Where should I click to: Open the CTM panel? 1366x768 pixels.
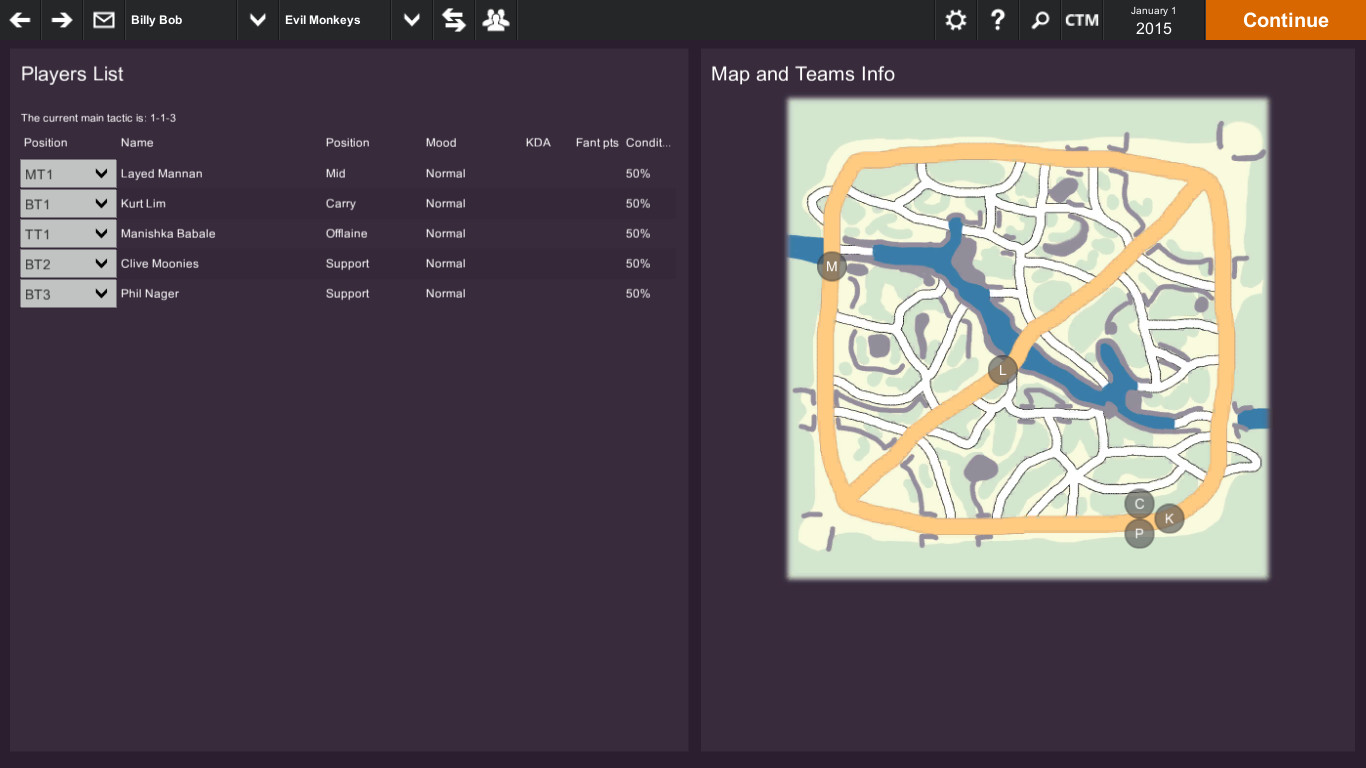tap(1082, 19)
